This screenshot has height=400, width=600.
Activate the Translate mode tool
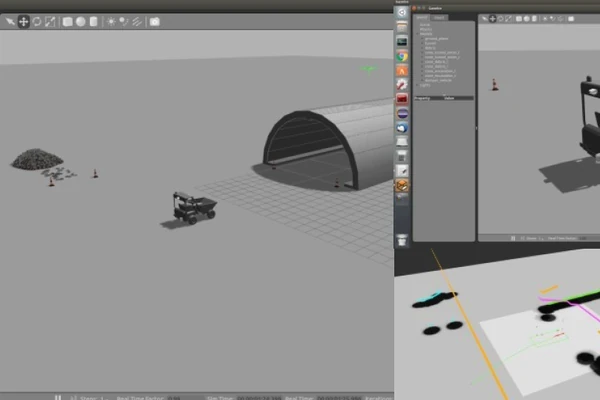23,21
